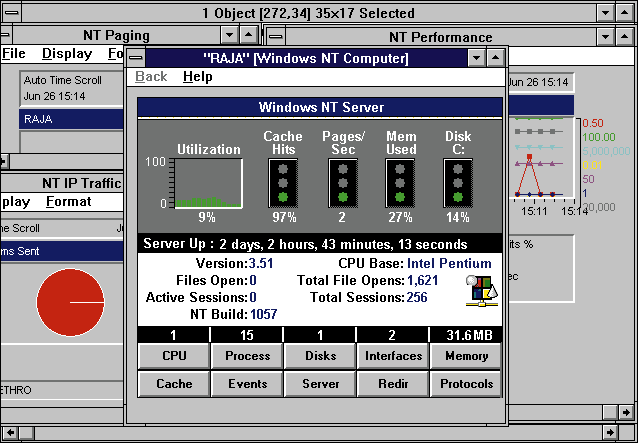Click the Server Up uptime status bar
Image resolution: width=638 pixels, height=443 pixels.
point(320,244)
